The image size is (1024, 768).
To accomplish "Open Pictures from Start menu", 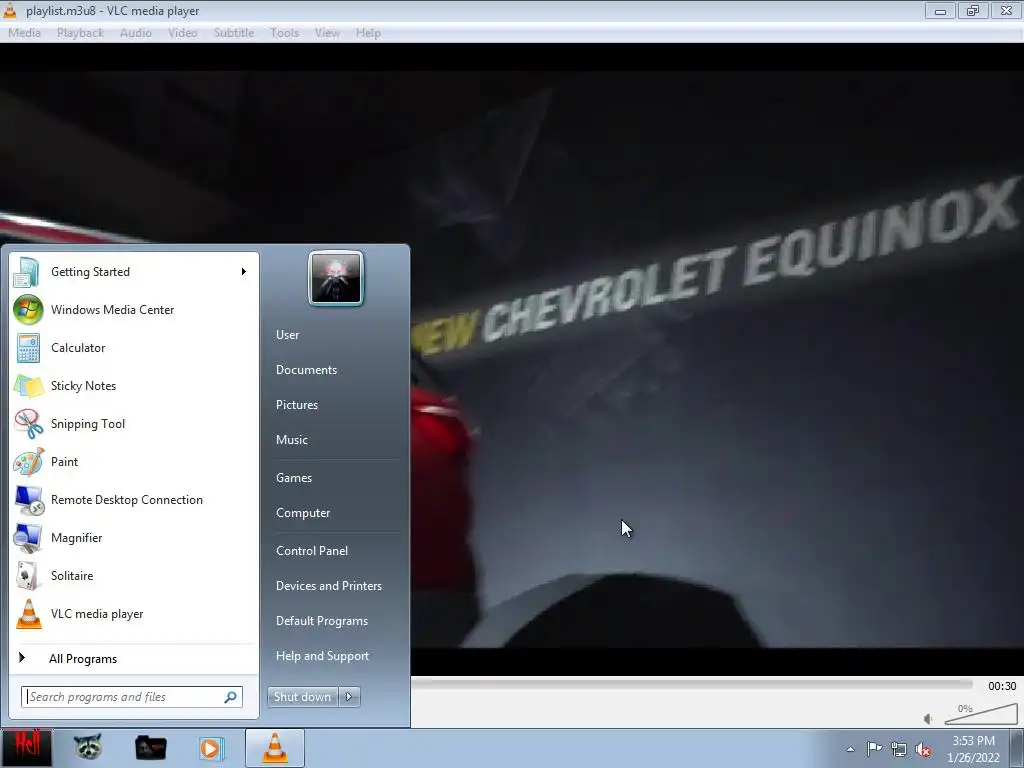I will click(x=297, y=405).
